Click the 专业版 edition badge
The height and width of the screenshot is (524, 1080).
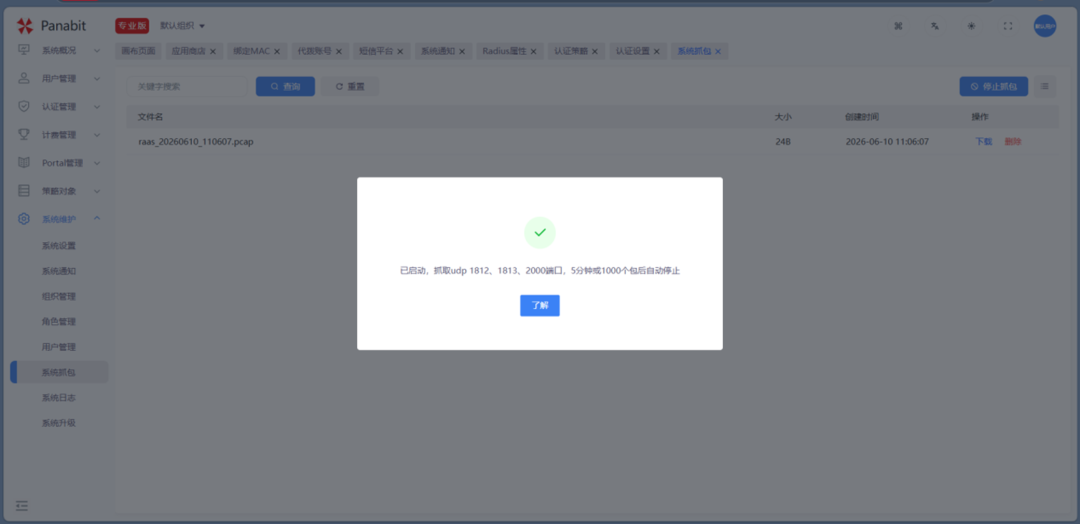click(x=132, y=26)
